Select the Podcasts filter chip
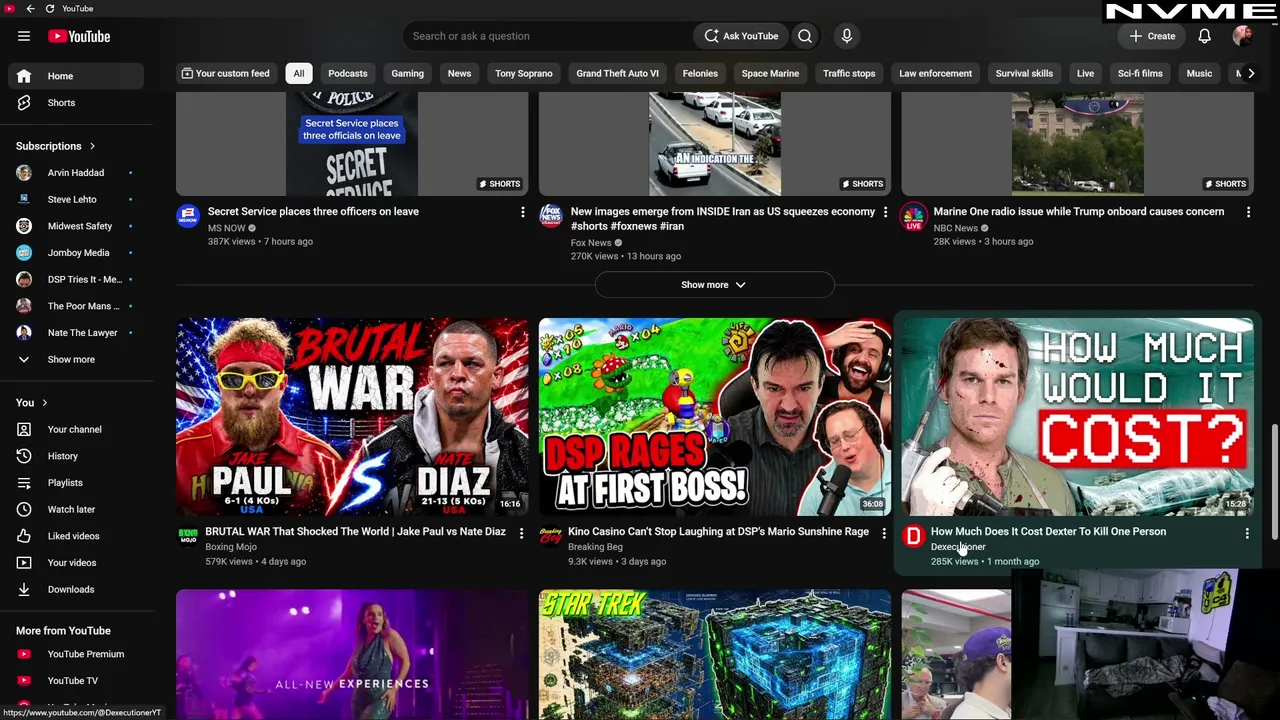Viewport: 1280px width, 720px height. (x=348, y=73)
